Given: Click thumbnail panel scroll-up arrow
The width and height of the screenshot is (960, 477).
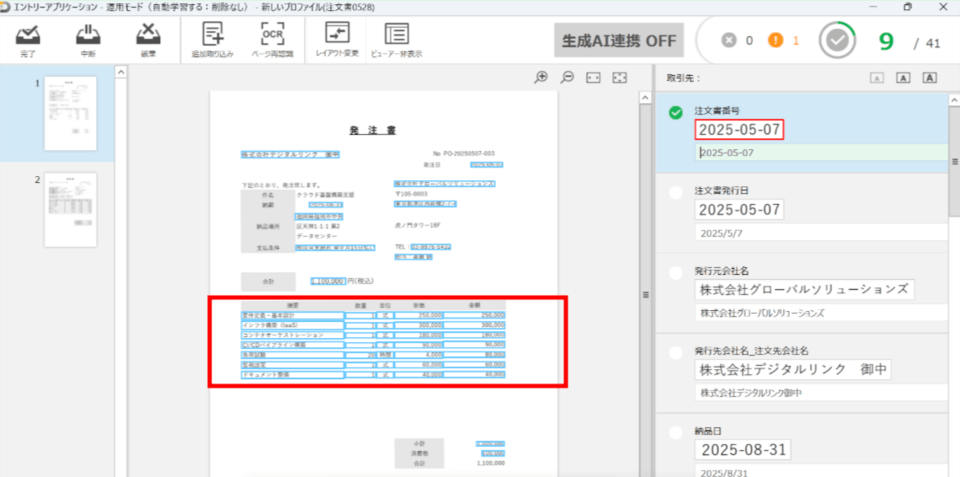Looking at the screenshot, I should tap(121, 72).
